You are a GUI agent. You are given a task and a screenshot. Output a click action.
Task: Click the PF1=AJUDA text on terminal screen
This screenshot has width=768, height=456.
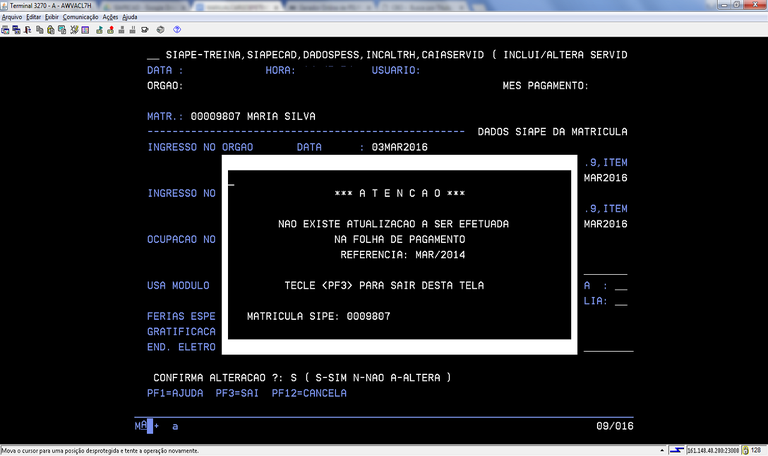pyautogui.click(x=175, y=393)
